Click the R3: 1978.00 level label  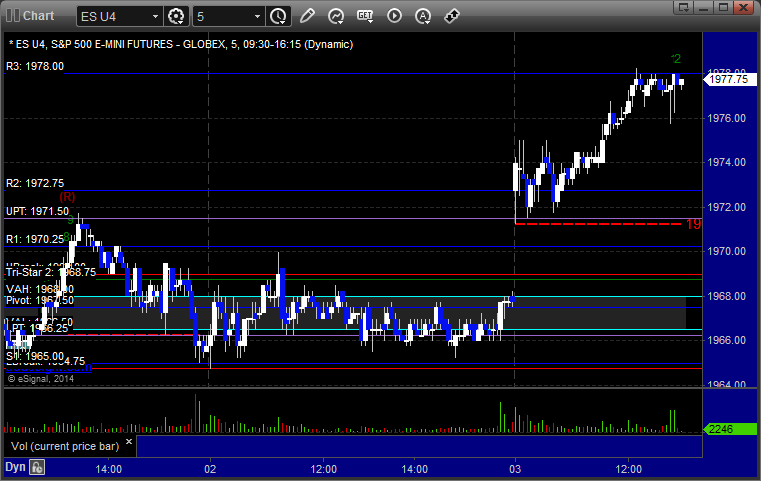(35, 66)
